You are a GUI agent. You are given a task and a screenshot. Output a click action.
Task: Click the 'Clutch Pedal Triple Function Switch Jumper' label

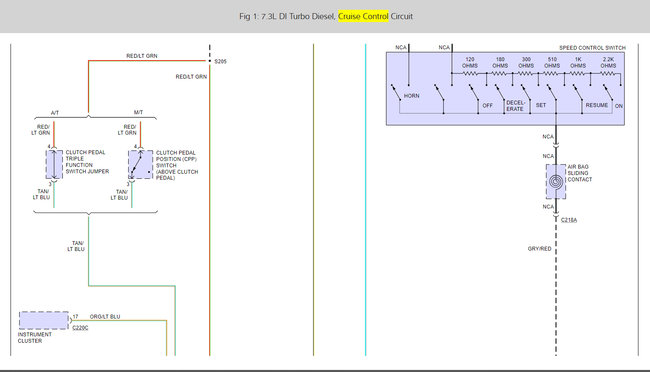click(x=87, y=162)
